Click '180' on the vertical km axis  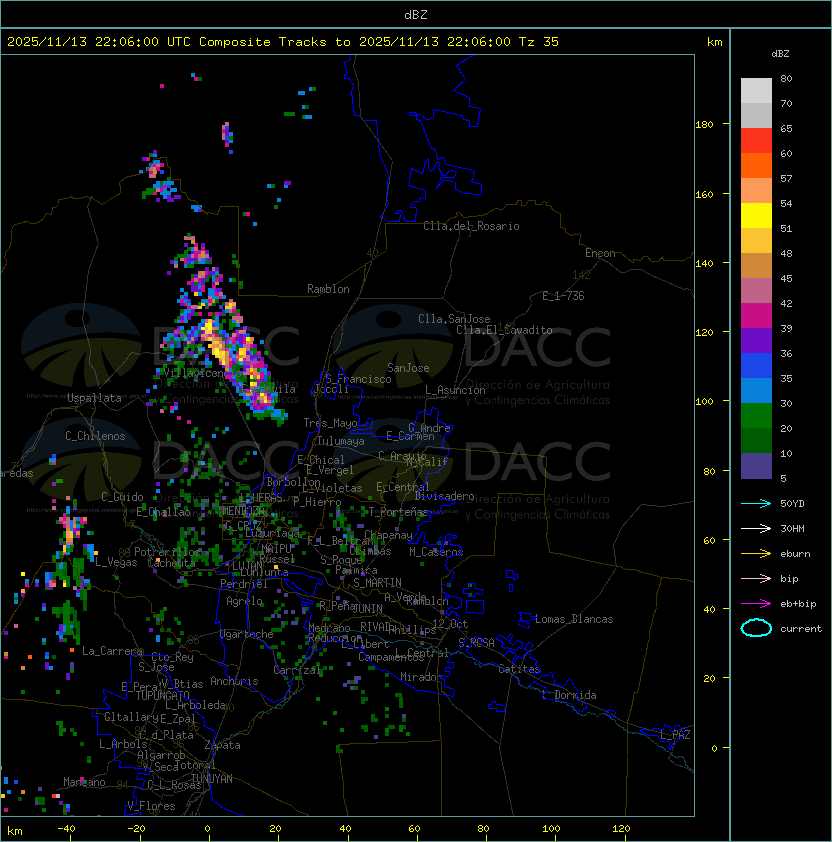(x=704, y=125)
